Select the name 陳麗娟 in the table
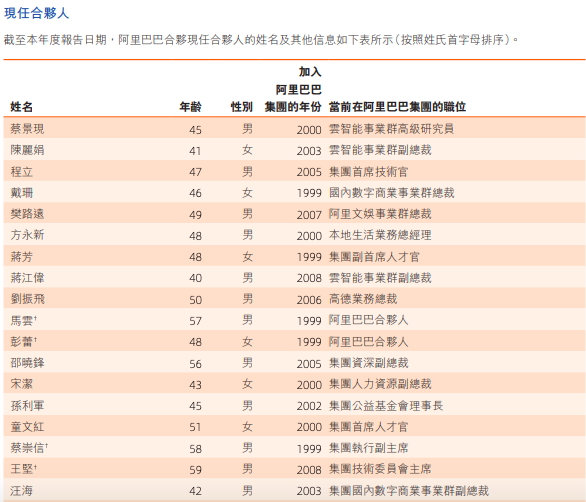Screen dimensions: 586x502 27,150
